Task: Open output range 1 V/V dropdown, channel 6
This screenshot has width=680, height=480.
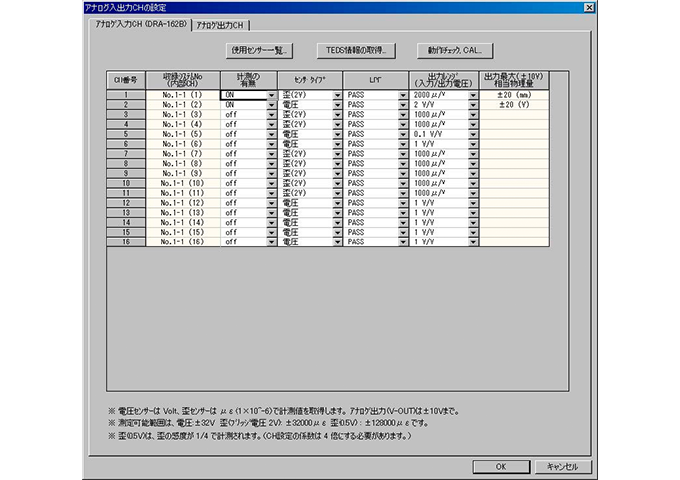Action: (473, 144)
